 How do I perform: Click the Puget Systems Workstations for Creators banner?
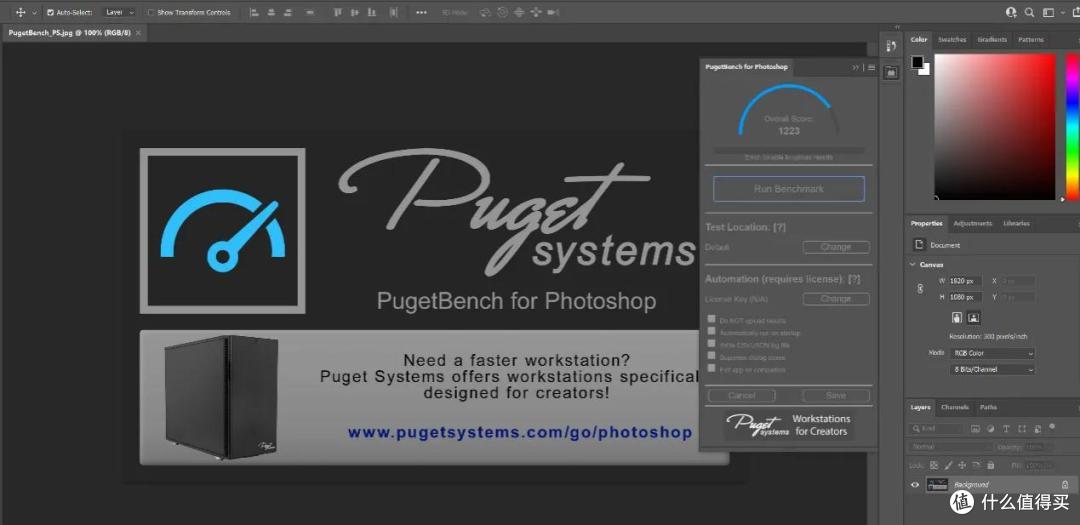789,425
